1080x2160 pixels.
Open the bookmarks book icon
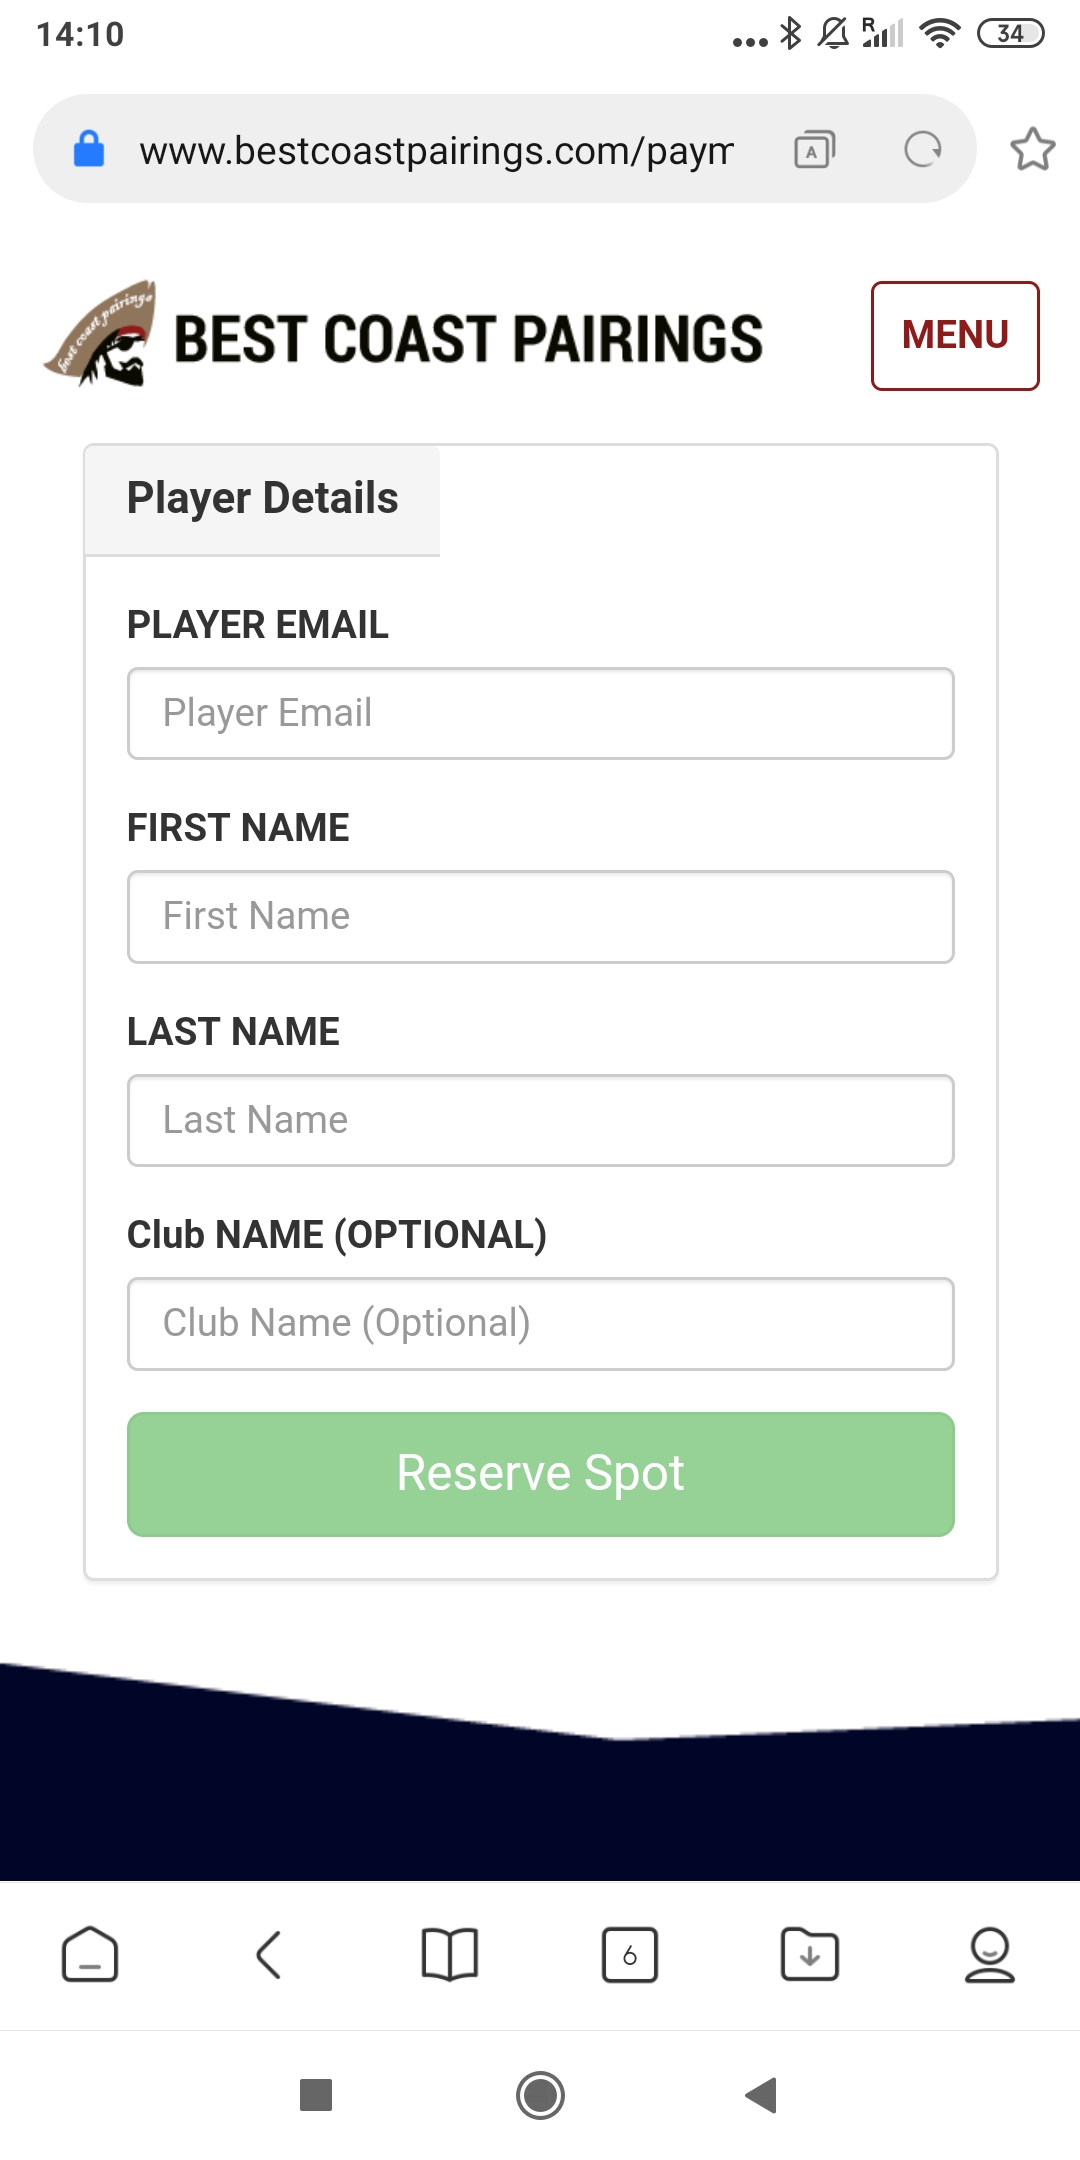pos(450,1954)
